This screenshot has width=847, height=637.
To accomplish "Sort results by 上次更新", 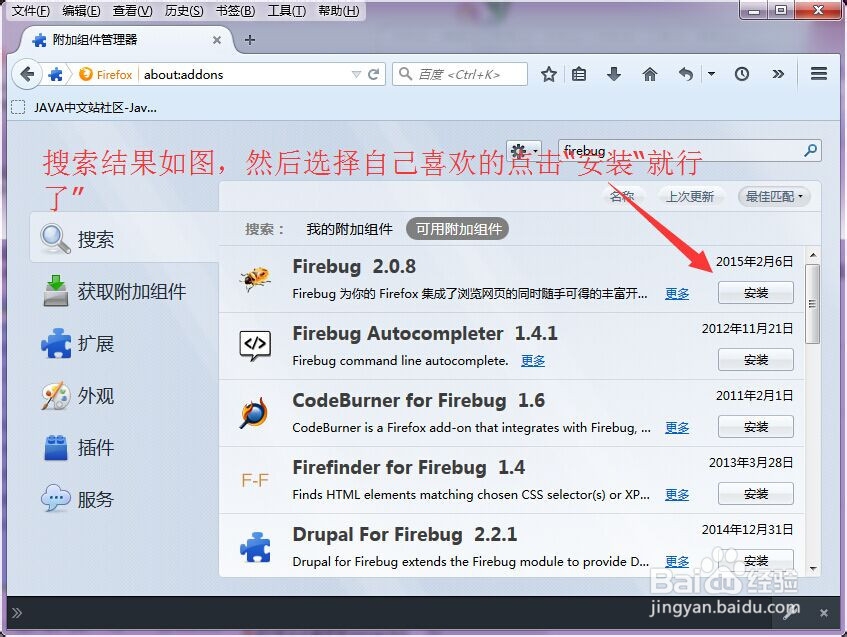I will (689, 196).
